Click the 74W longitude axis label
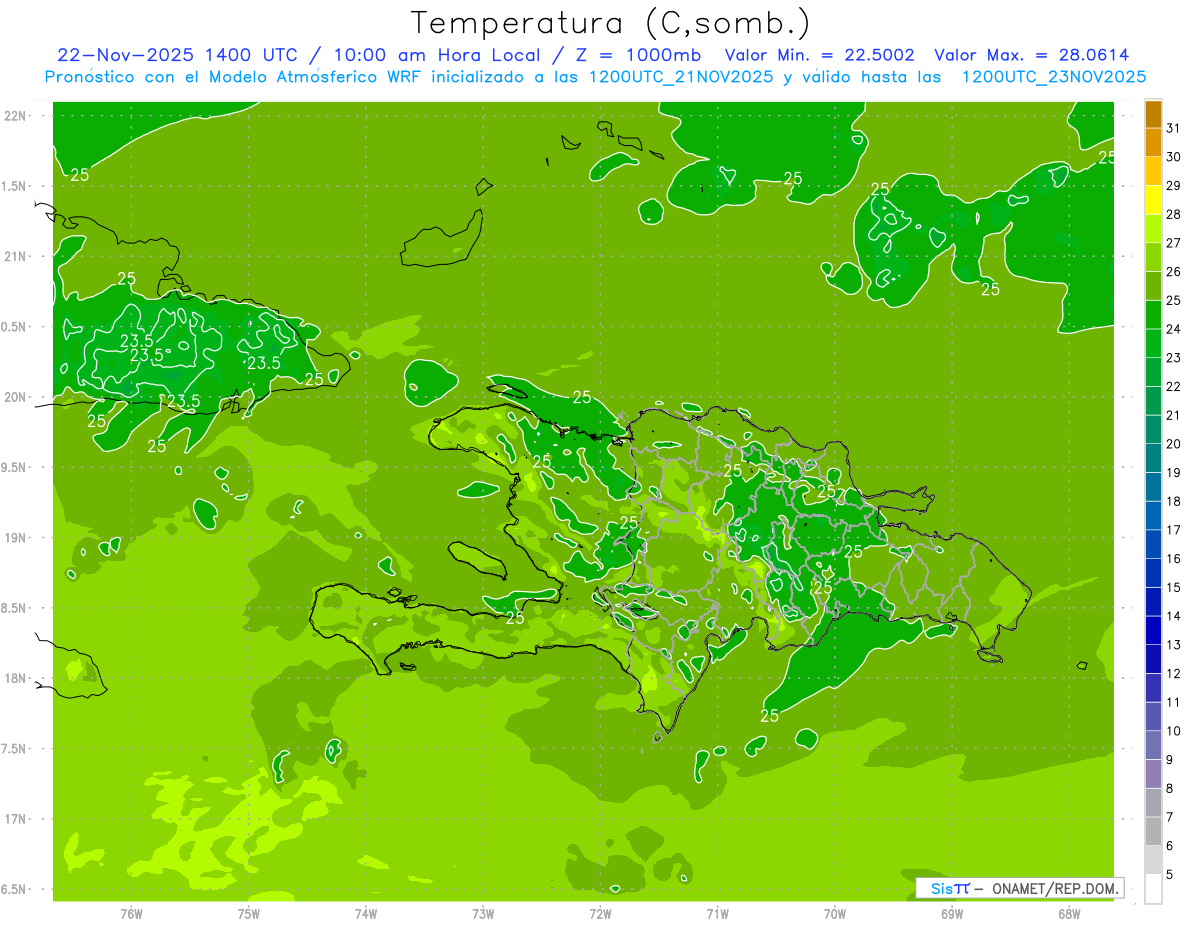This screenshot has width=1200, height=927. (366, 914)
